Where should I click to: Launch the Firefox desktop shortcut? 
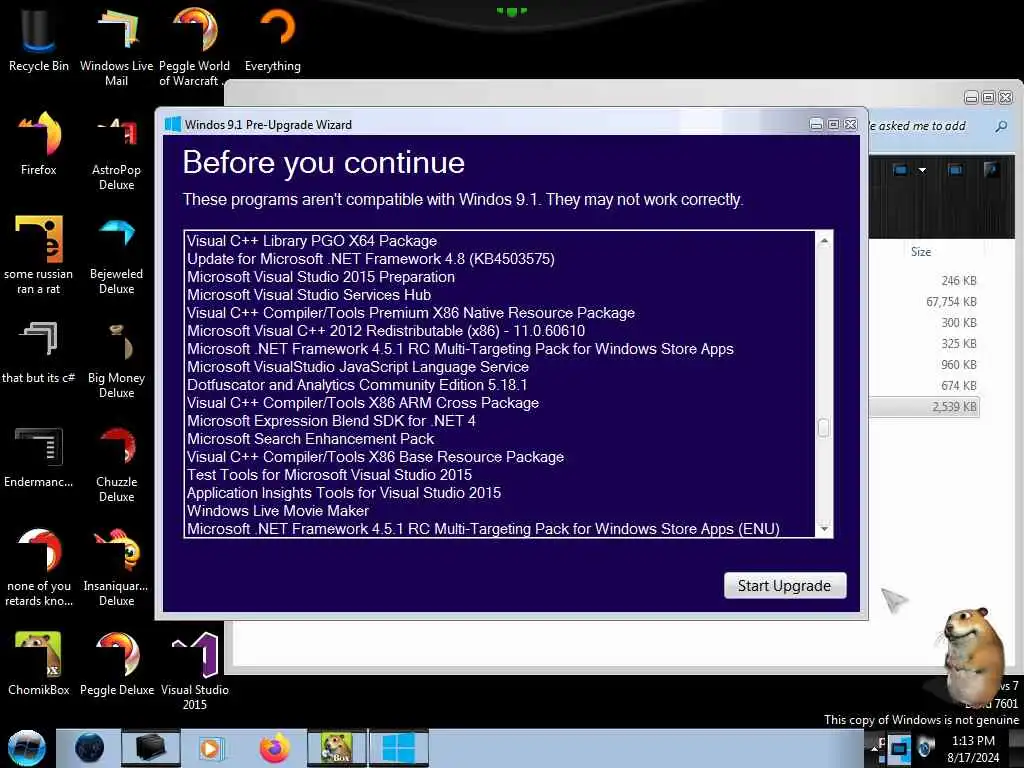tap(39, 144)
